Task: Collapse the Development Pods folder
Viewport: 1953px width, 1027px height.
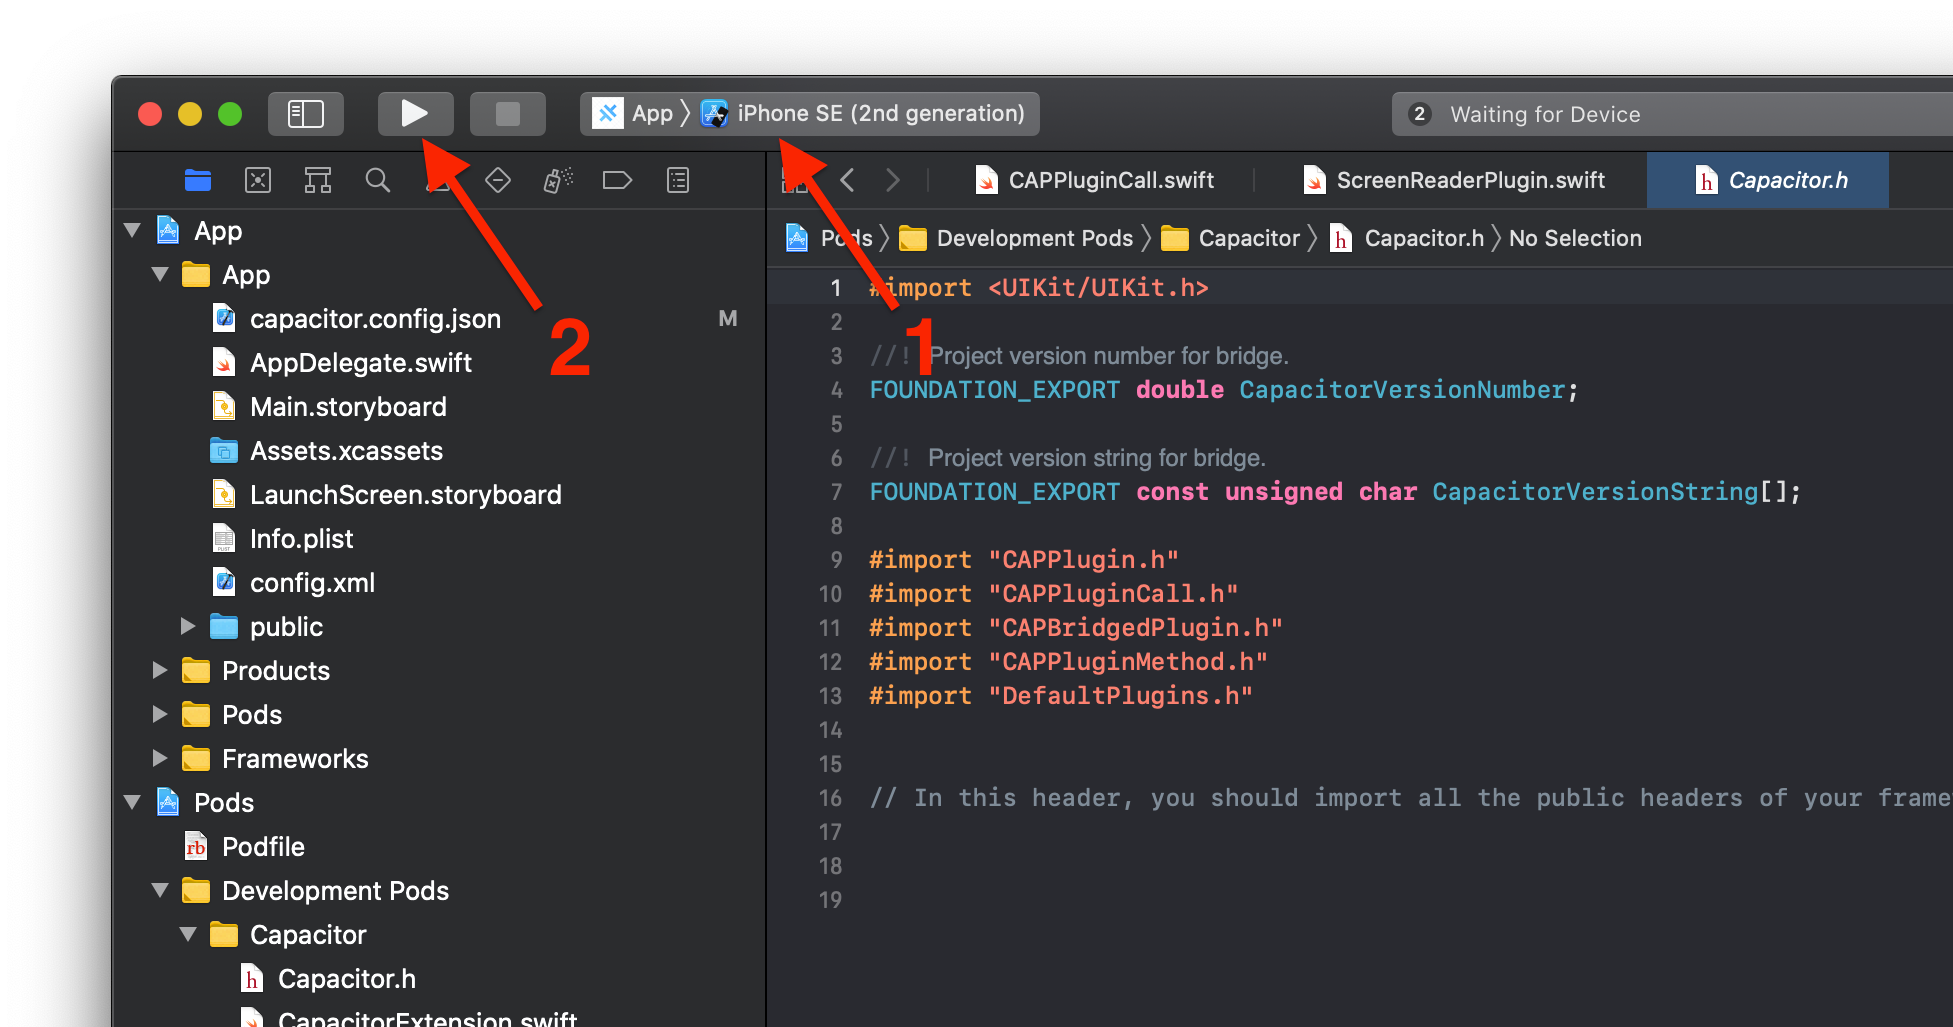Action: [x=160, y=890]
